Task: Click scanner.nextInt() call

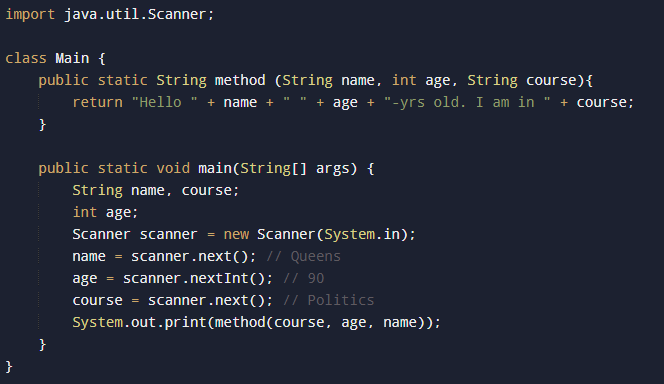Action: coord(194,278)
